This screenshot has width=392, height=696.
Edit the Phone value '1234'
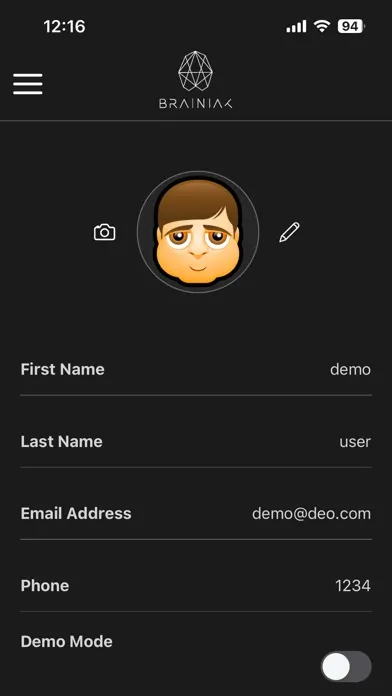pyautogui.click(x=353, y=586)
